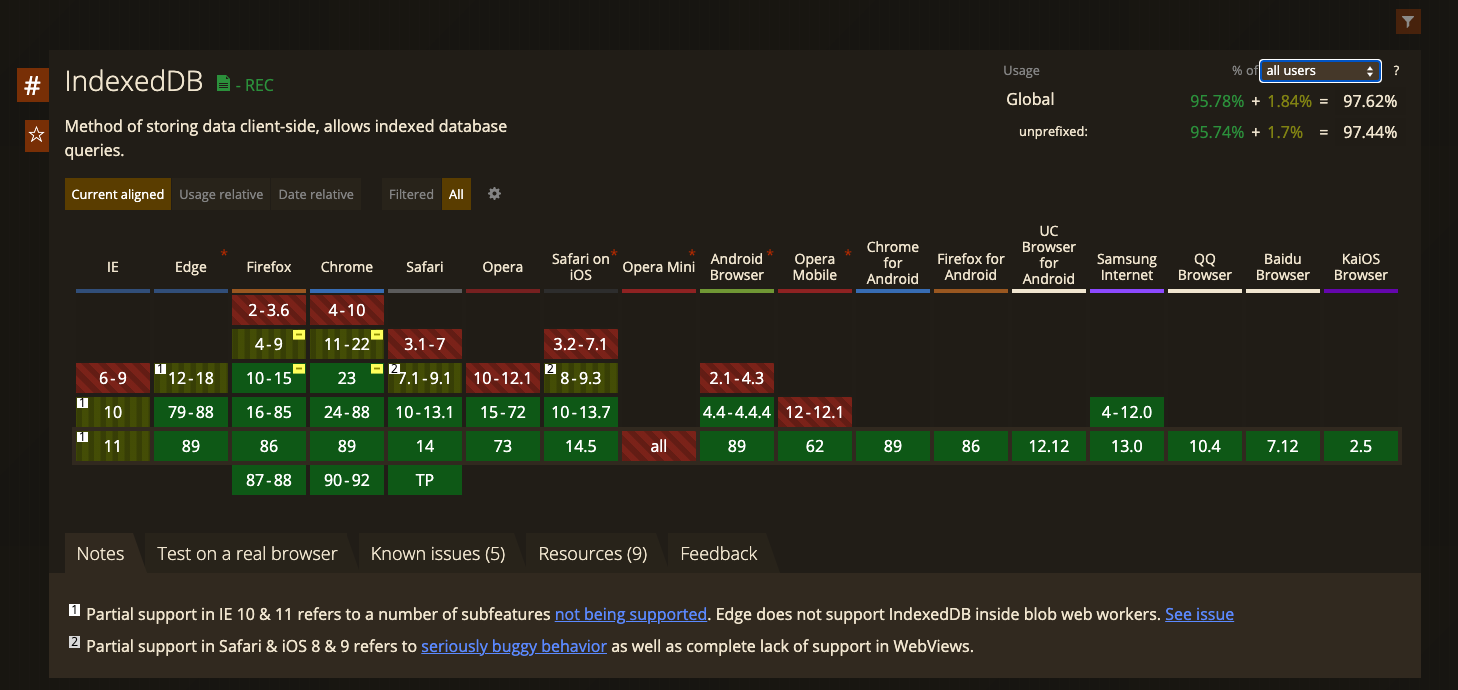
Task: Open the Test on a real browser tab
Action: coord(247,554)
